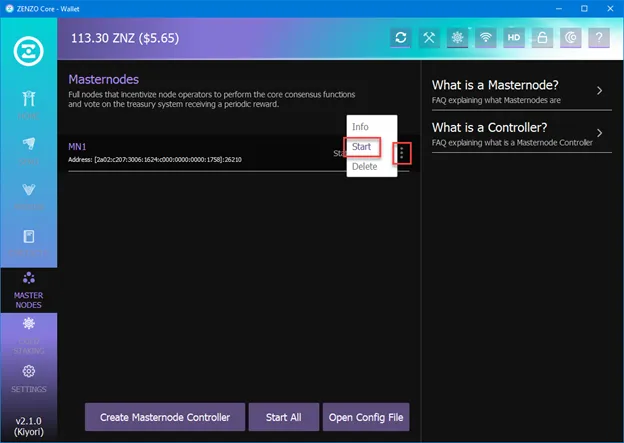The width and height of the screenshot is (624, 443).
Task: Click the 113.30 ZNZ balance text
Action: point(125,38)
